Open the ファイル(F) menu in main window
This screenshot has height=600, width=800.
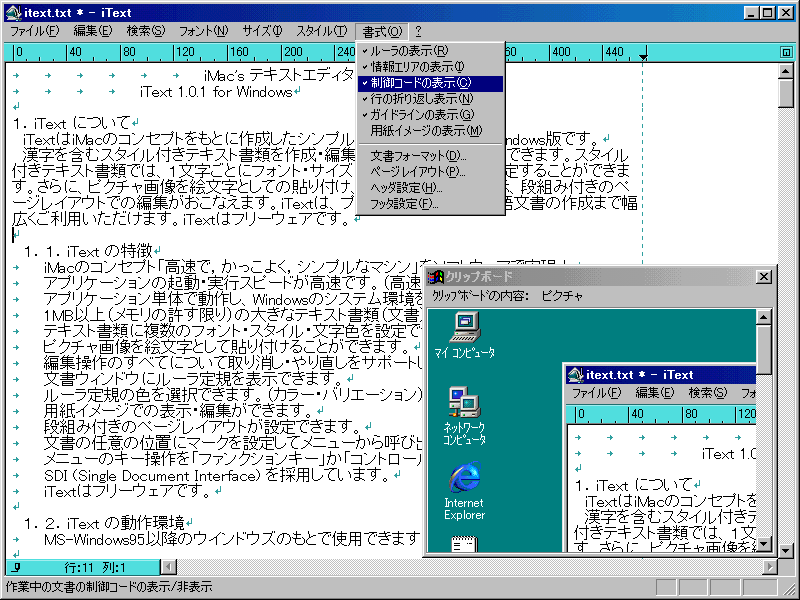(35, 31)
